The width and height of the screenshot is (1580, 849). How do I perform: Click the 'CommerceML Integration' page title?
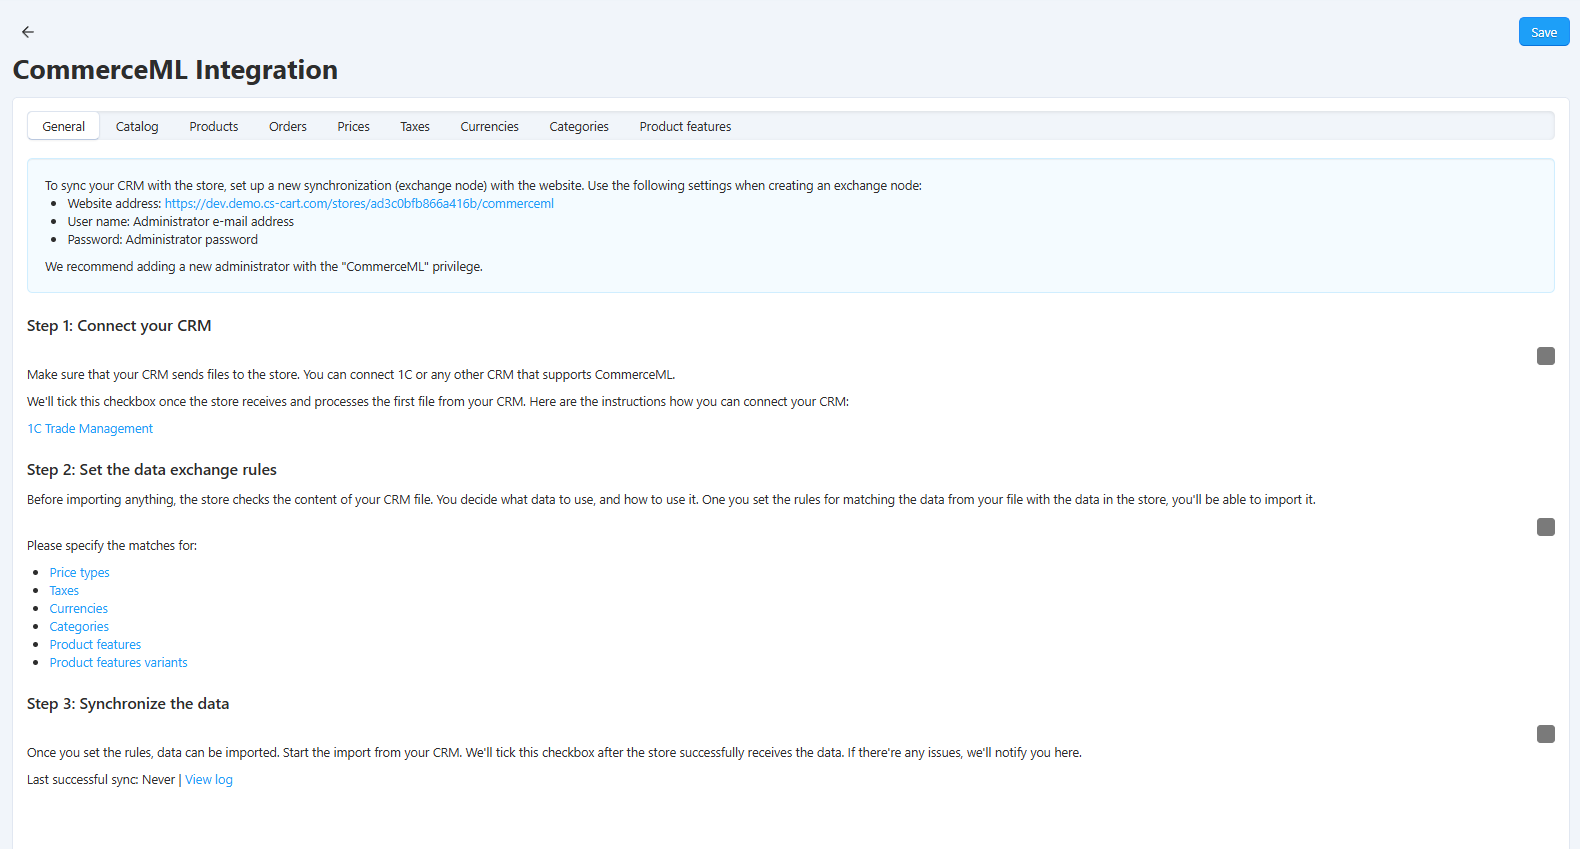coord(175,70)
